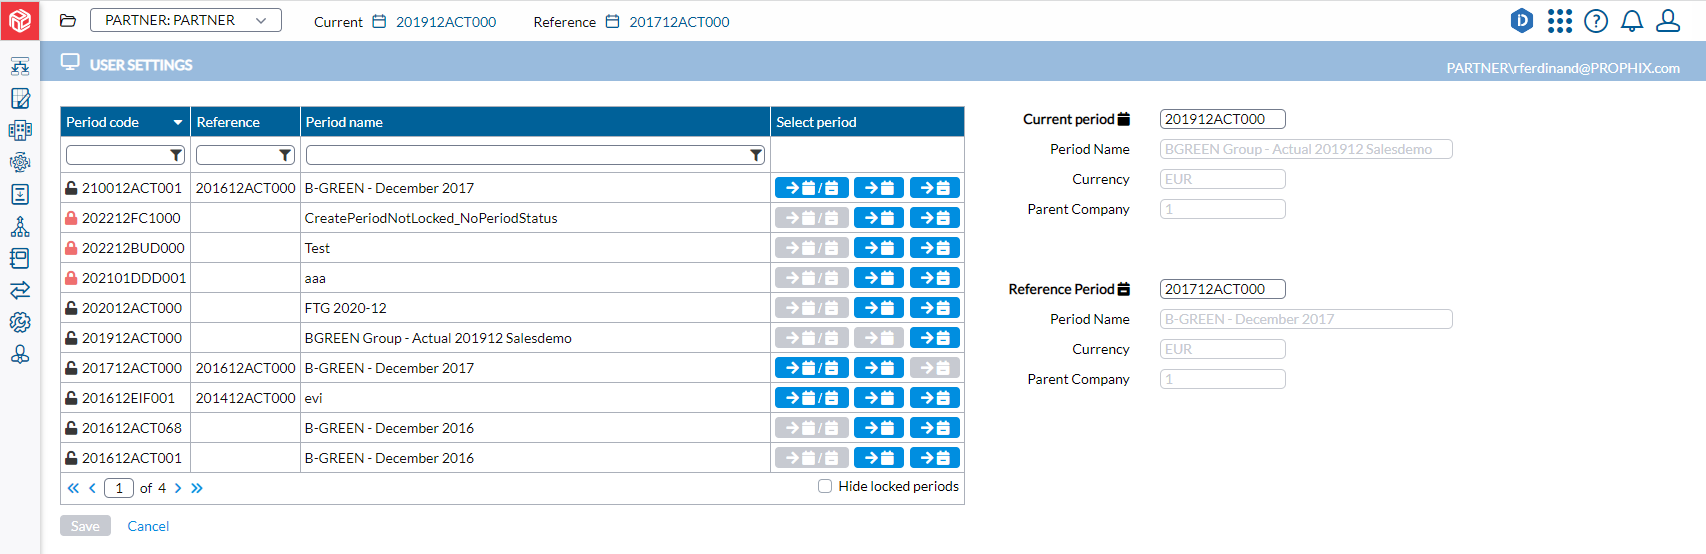Jump to the last page of periods
The image size is (1706, 554).
(x=197, y=488)
